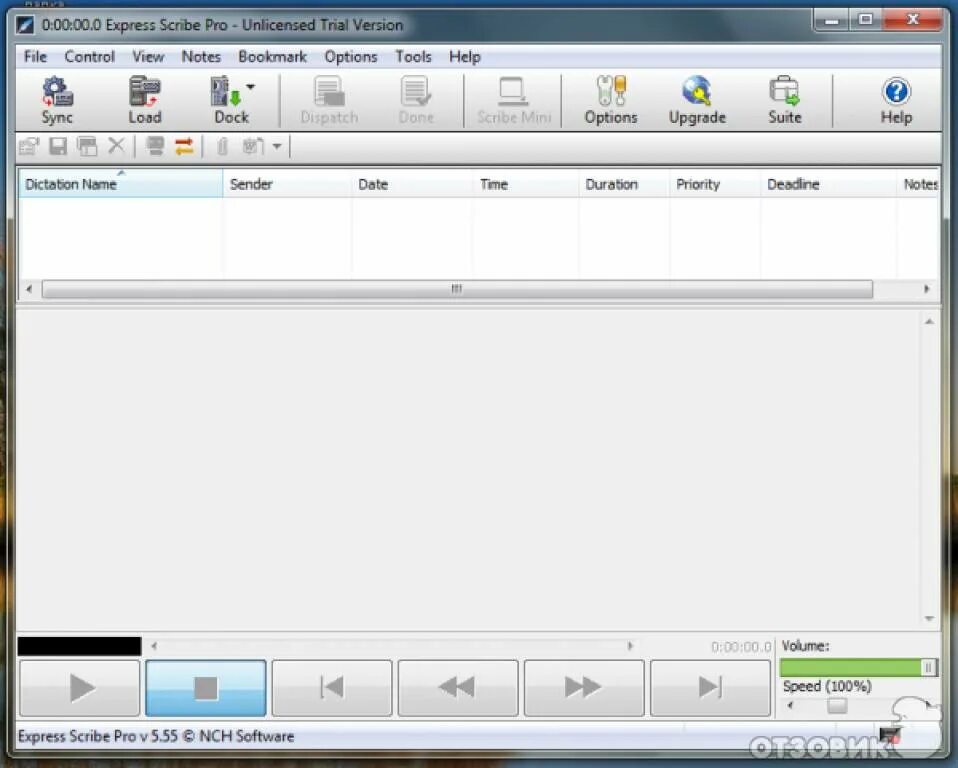Sort by Sender column header
Screen dimensions: 958x768
click(287, 184)
